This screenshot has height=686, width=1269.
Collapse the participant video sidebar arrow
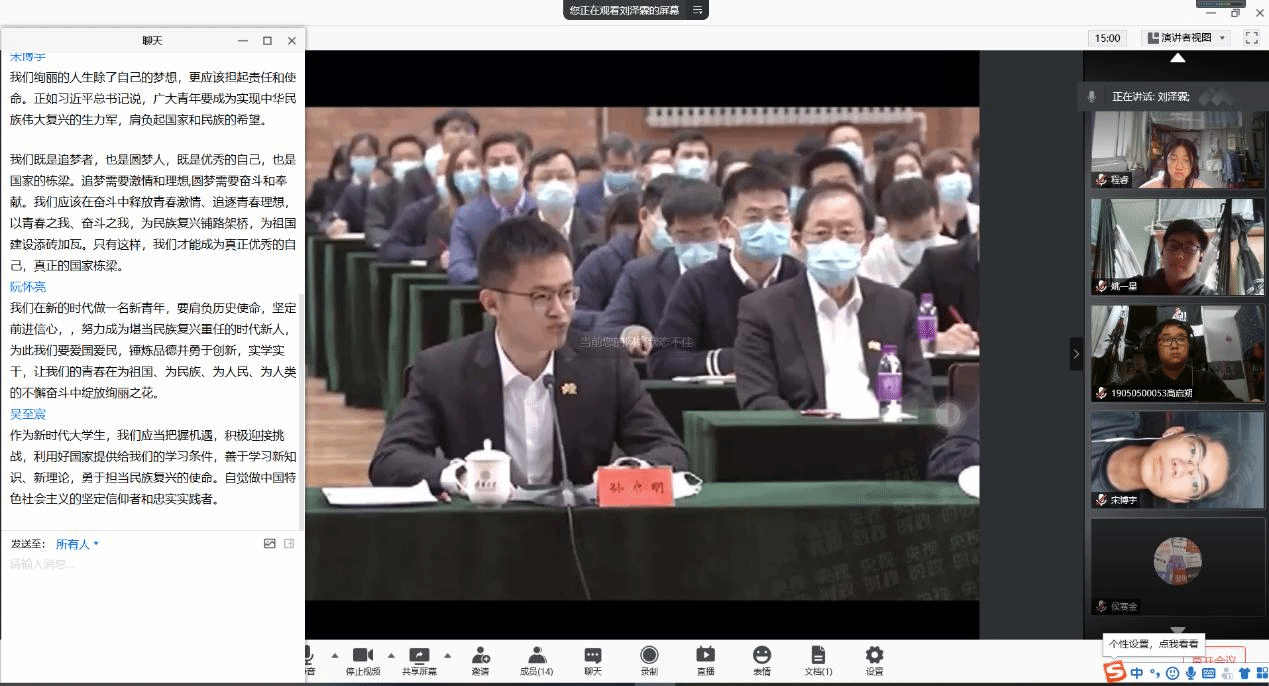coord(1076,353)
